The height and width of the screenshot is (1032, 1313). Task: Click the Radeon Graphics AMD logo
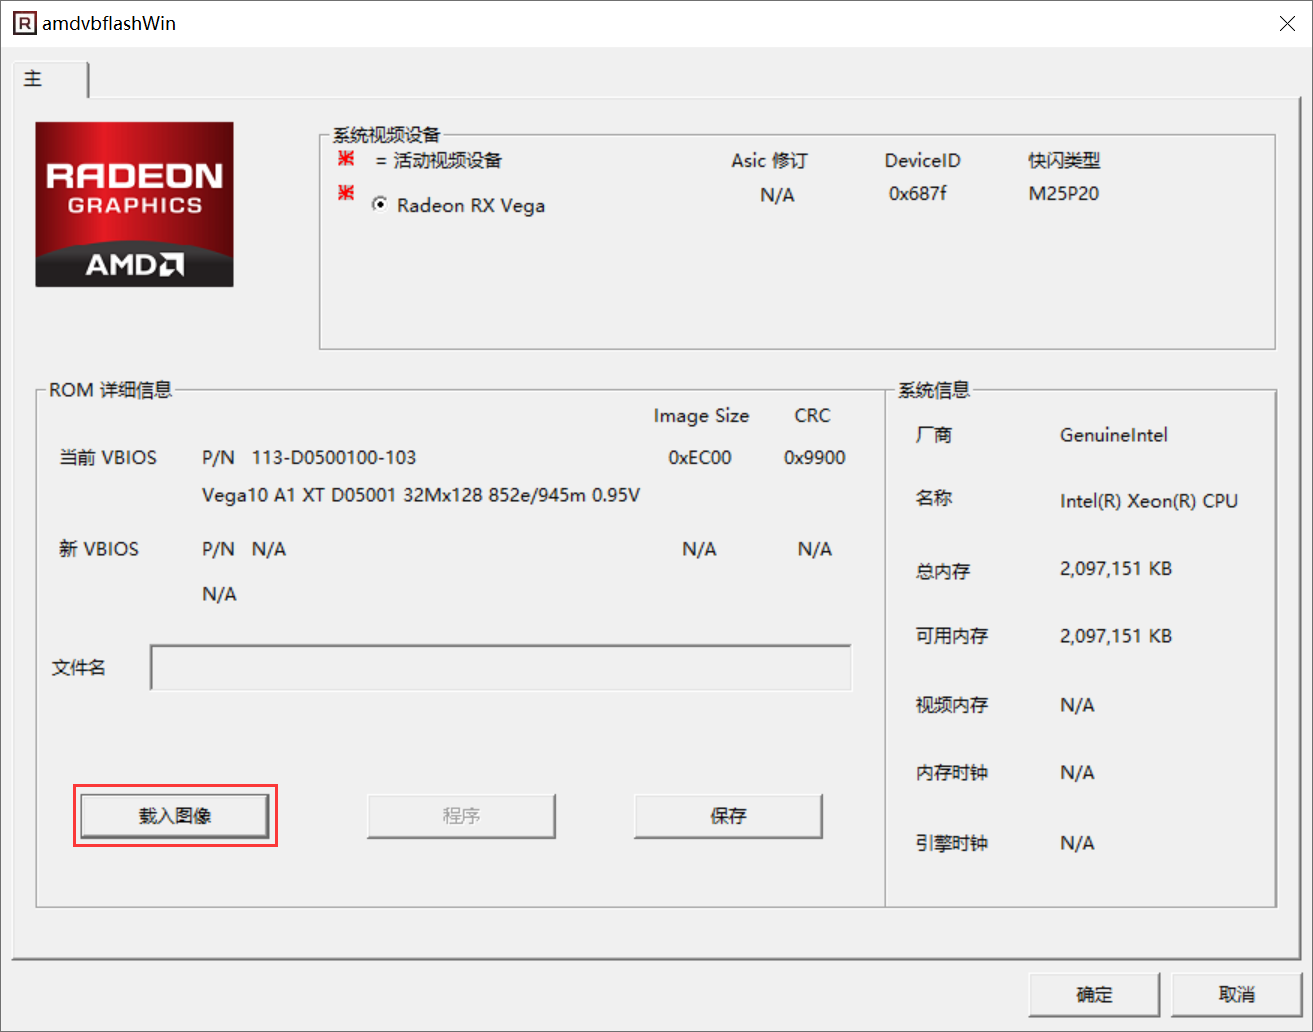click(x=134, y=205)
